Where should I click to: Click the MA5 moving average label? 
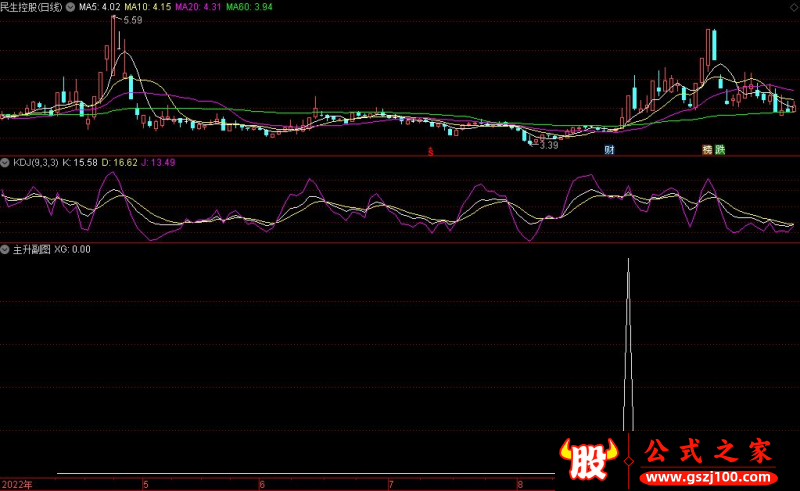(x=100, y=6)
